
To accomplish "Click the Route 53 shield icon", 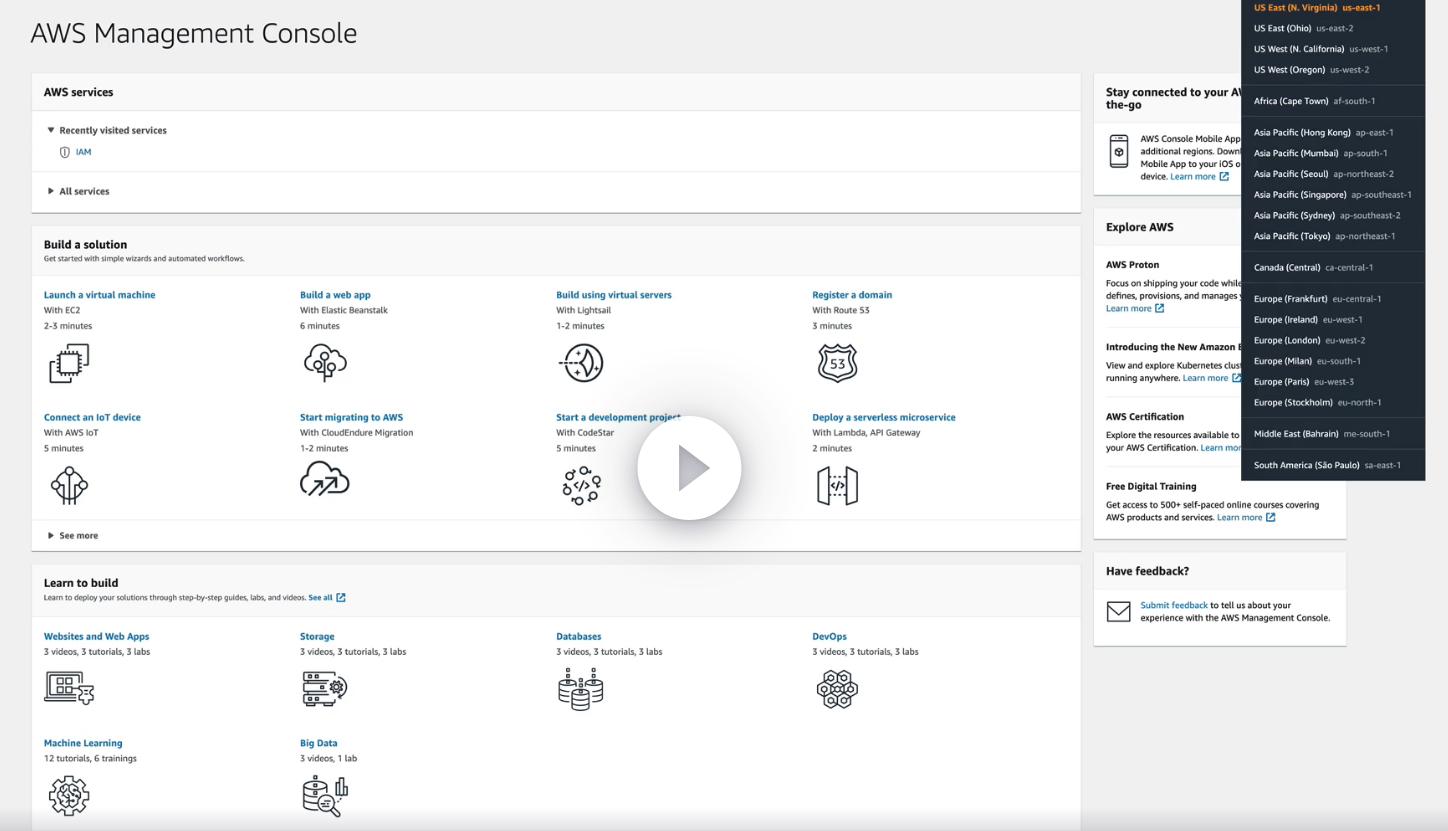I will pyautogui.click(x=837, y=363).
